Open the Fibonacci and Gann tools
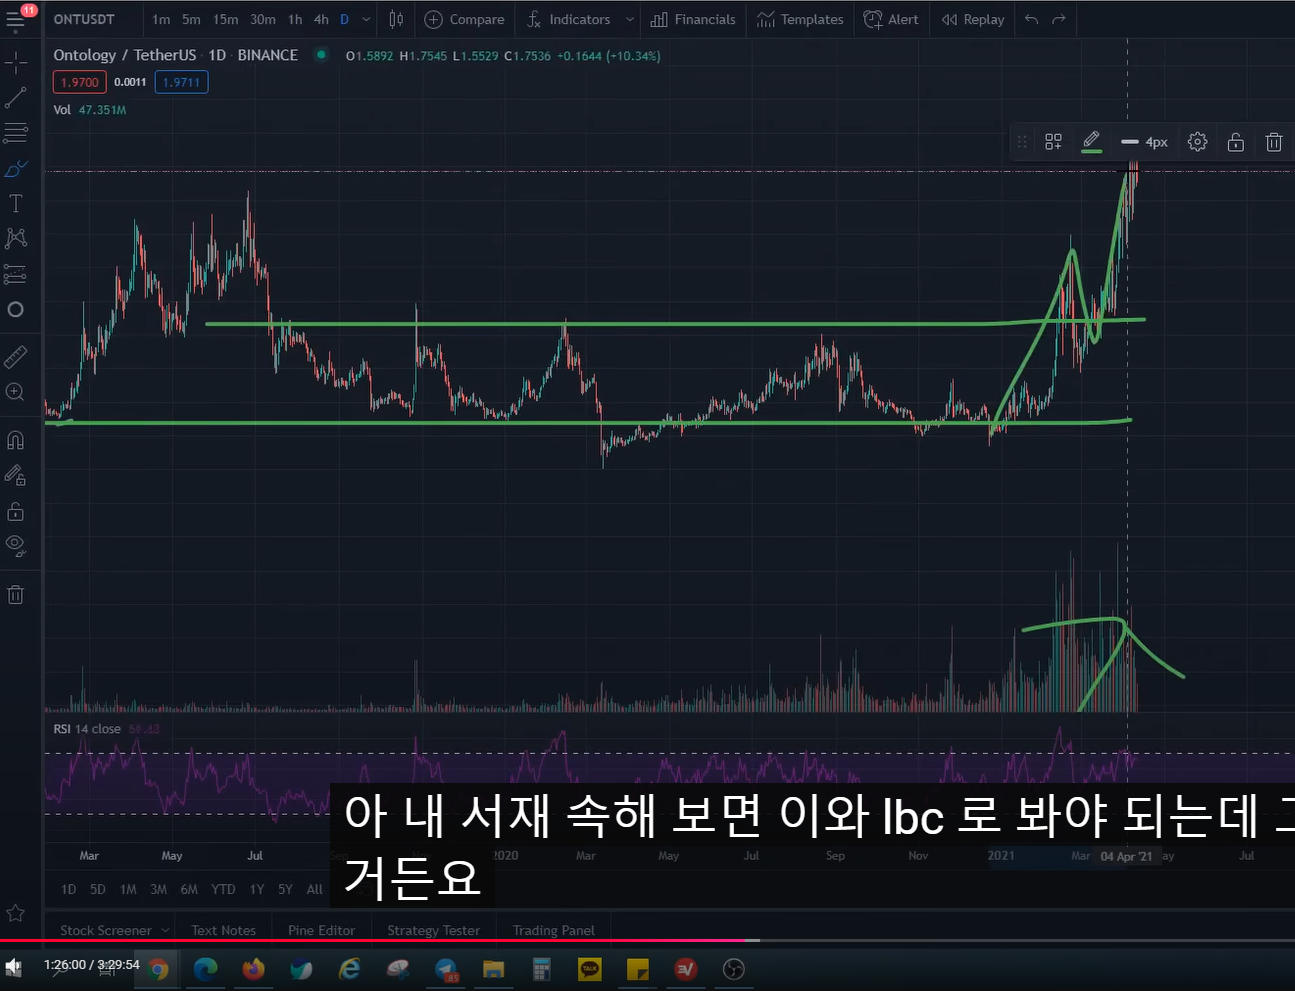The height and width of the screenshot is (991, 1295). 16,133
